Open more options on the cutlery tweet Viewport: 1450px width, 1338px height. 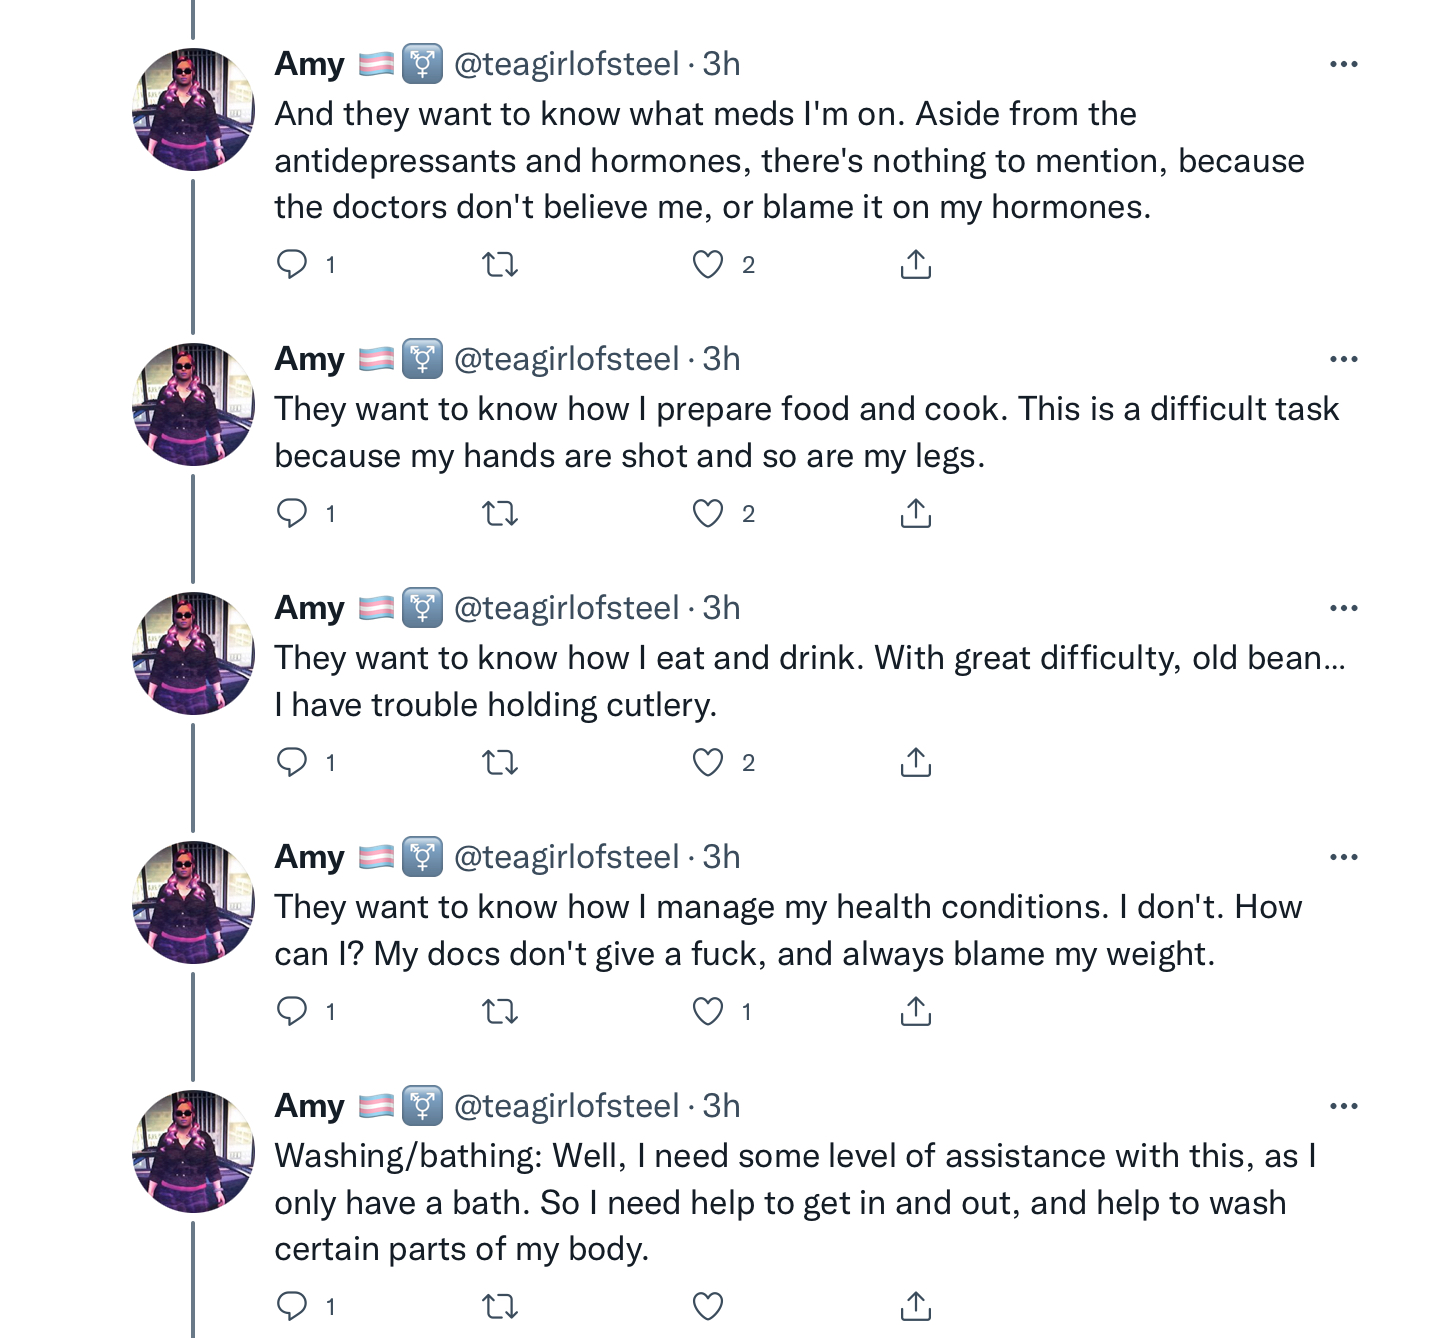coord(1343,608)
